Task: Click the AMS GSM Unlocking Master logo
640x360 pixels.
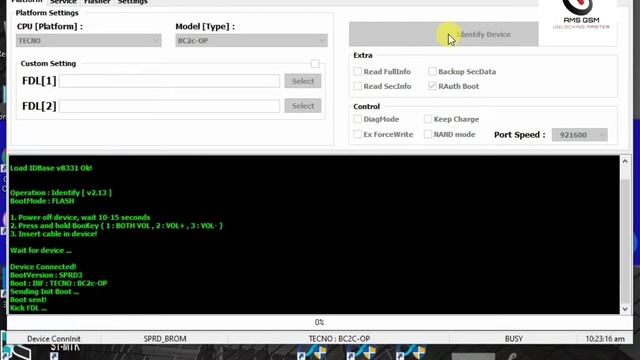Action: click(581, 15)
